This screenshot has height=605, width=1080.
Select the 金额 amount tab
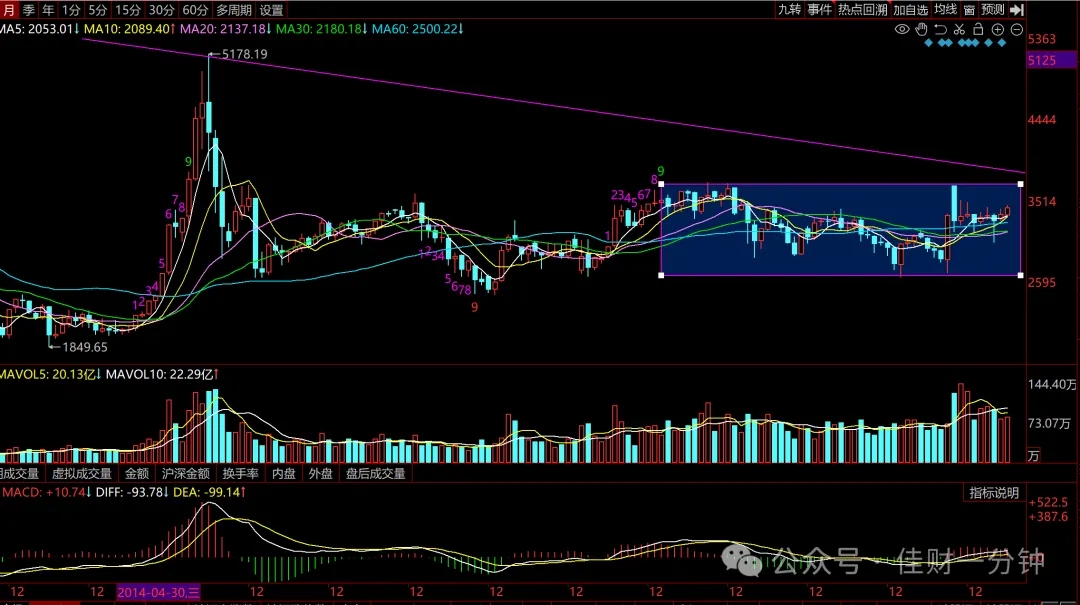coord(136,473)
